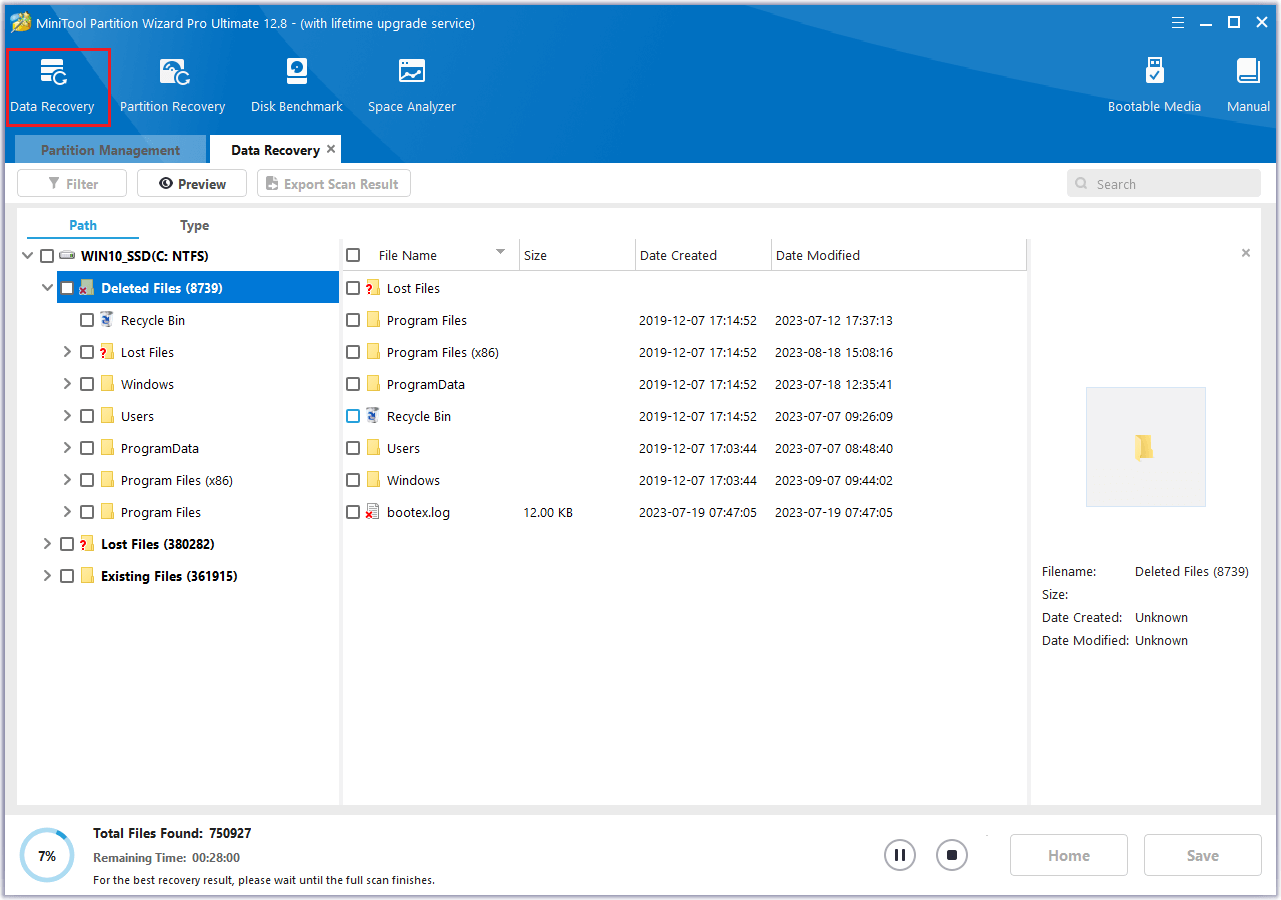Sort by Date Created column
Image resolution: width=1281 pixels, height=900 pixels.
pos(703,255)
